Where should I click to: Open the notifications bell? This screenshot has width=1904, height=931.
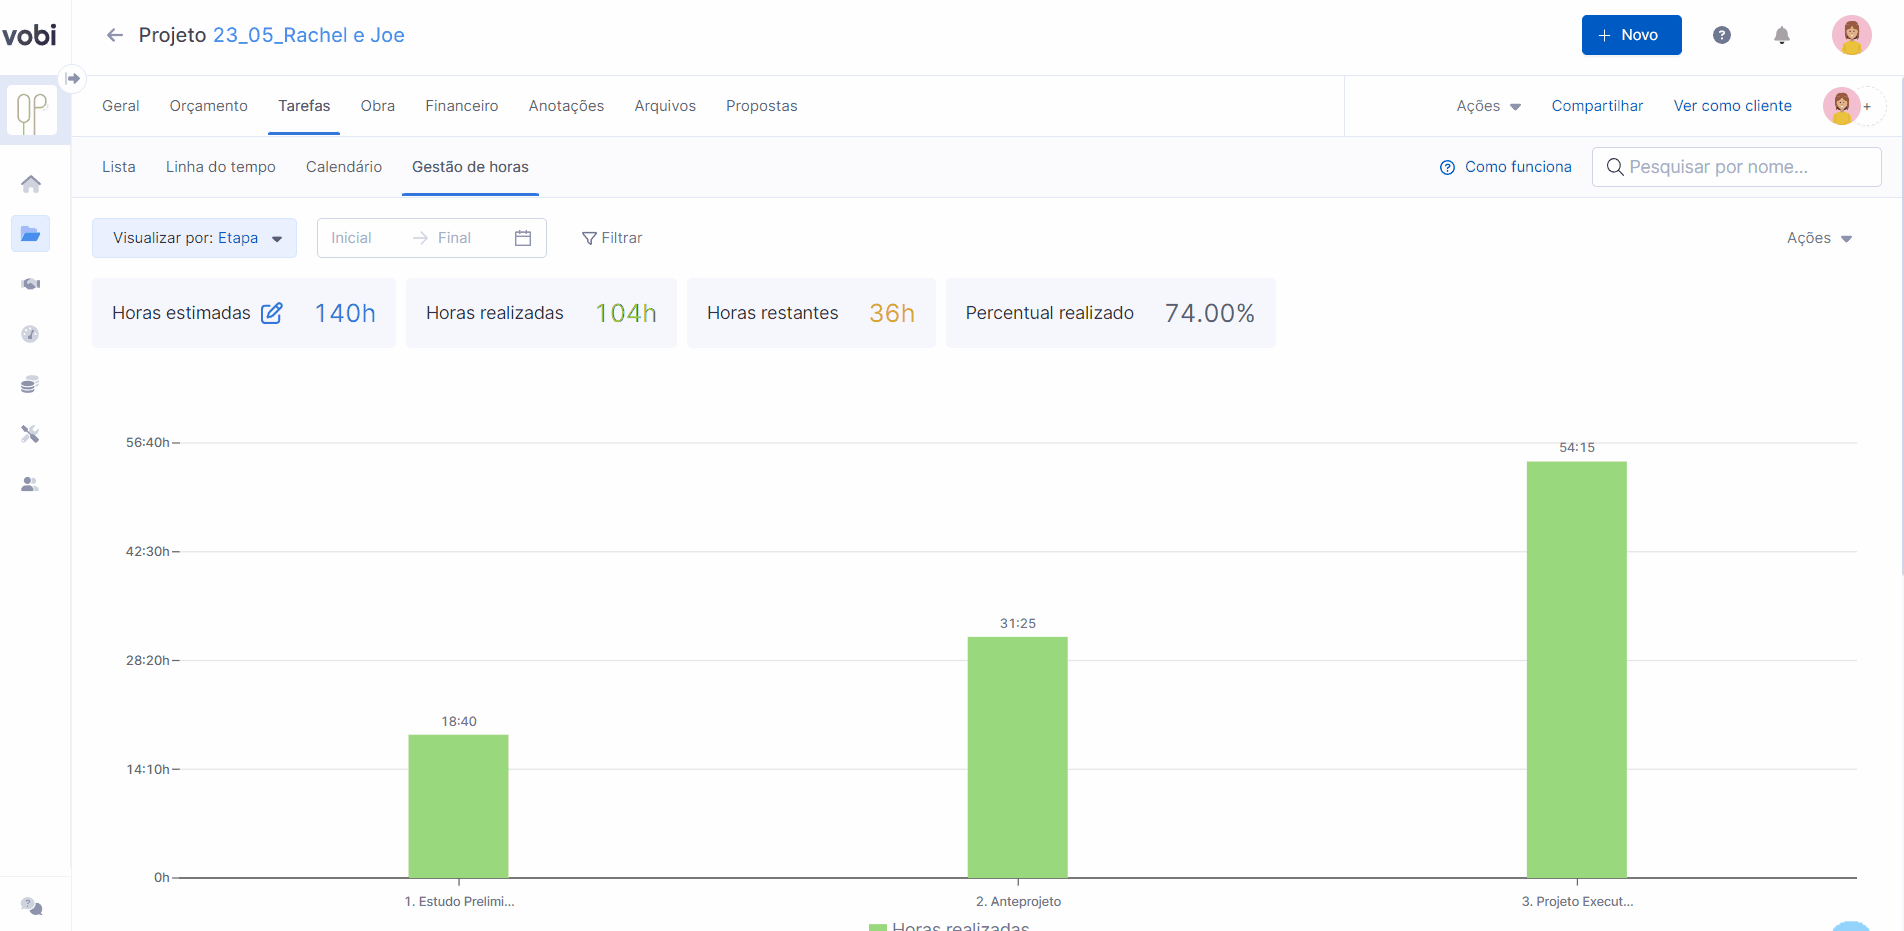1781,36
